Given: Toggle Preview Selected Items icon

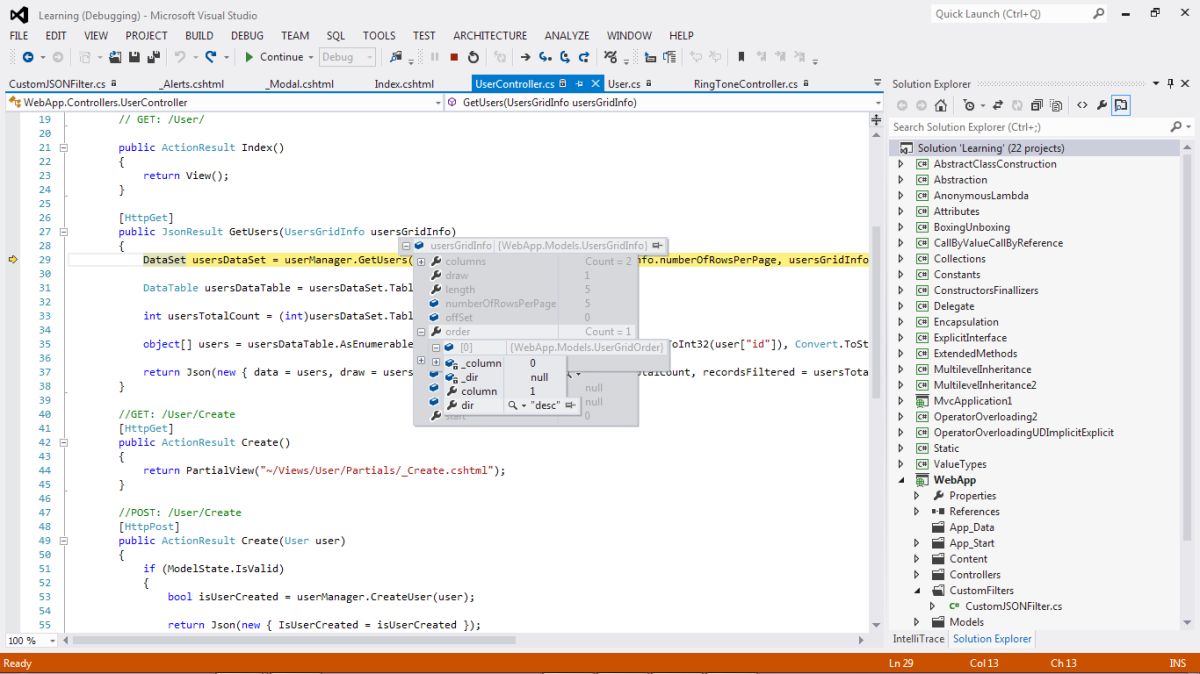Looking at the screenshot, I should 1121,105.
